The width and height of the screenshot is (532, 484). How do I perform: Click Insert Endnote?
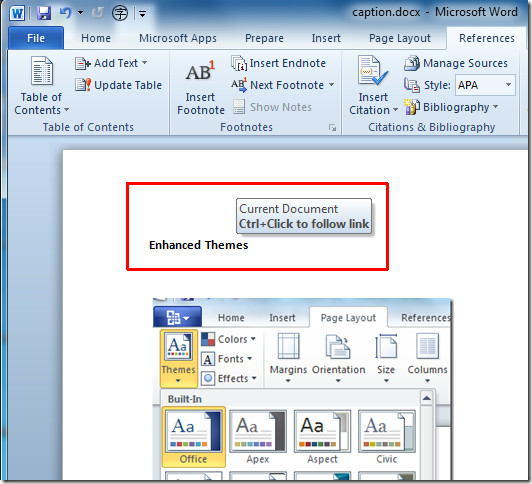coord(279,63)
